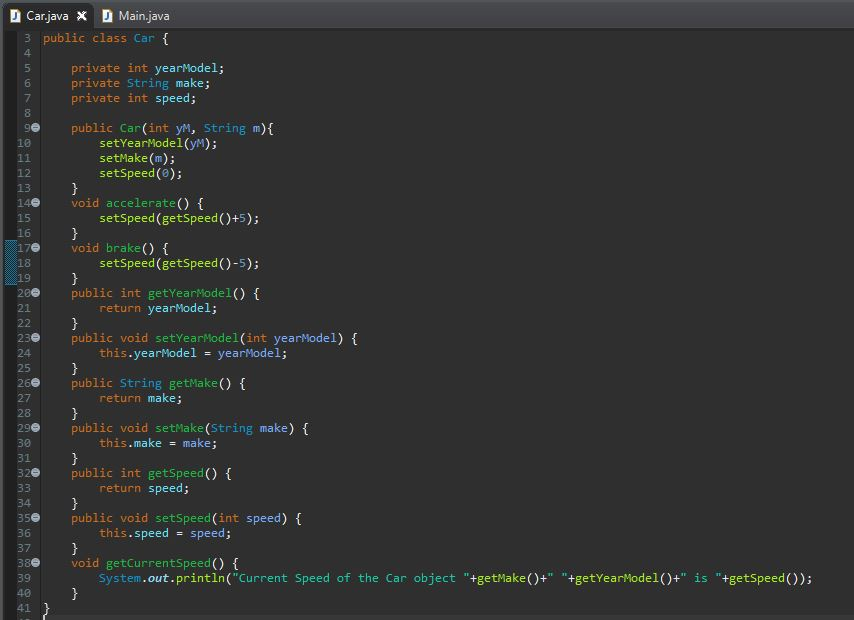Viewport: 854px width, 620px height.
Task: Collapse the getYearModel method at line 20
Action: coord(35,293)
